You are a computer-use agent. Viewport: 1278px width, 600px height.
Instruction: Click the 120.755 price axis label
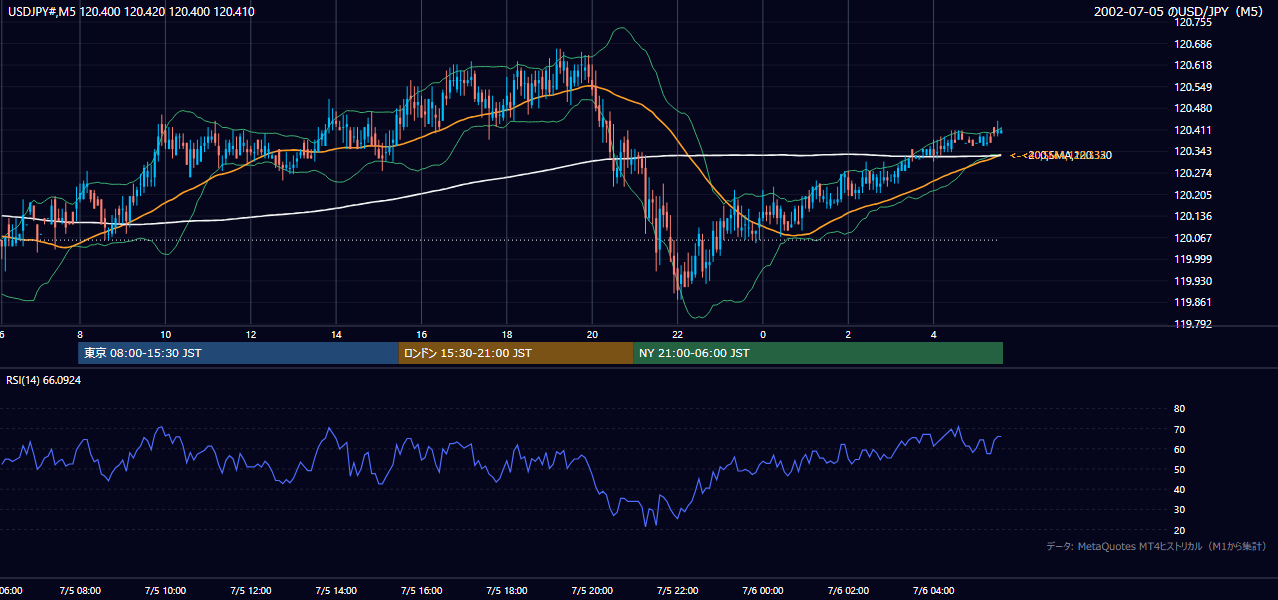(x=1194, y=23)
